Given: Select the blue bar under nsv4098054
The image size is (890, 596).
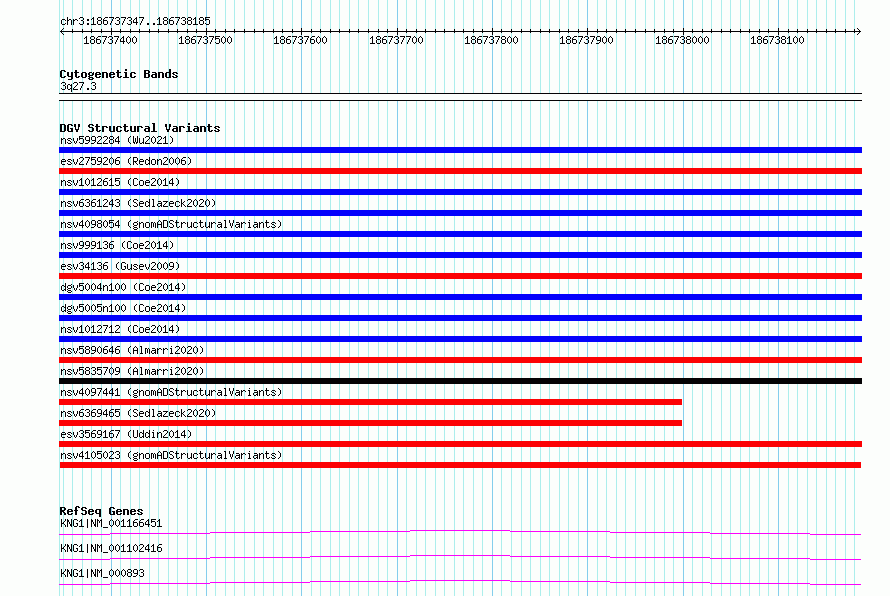Looking at the screenshot, I should [x=460, y=234].
